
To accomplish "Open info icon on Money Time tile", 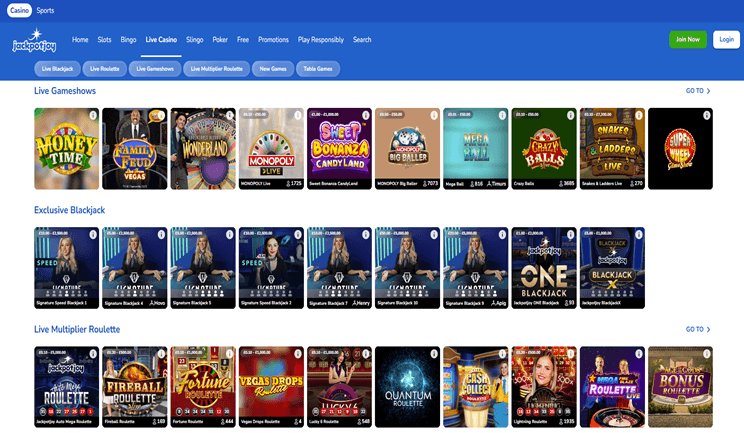I will (x=93, y=115).
